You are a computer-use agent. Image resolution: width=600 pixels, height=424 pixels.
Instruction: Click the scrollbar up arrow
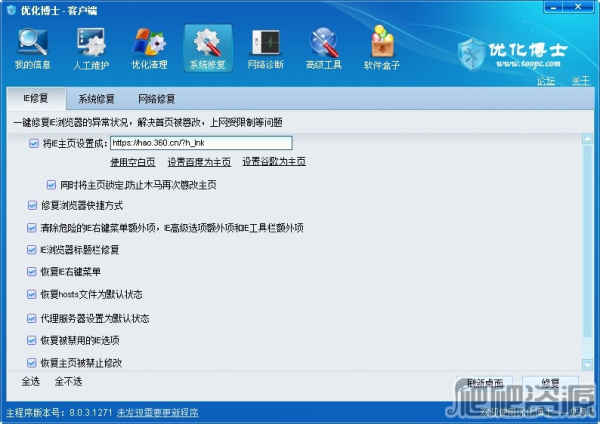587,139
